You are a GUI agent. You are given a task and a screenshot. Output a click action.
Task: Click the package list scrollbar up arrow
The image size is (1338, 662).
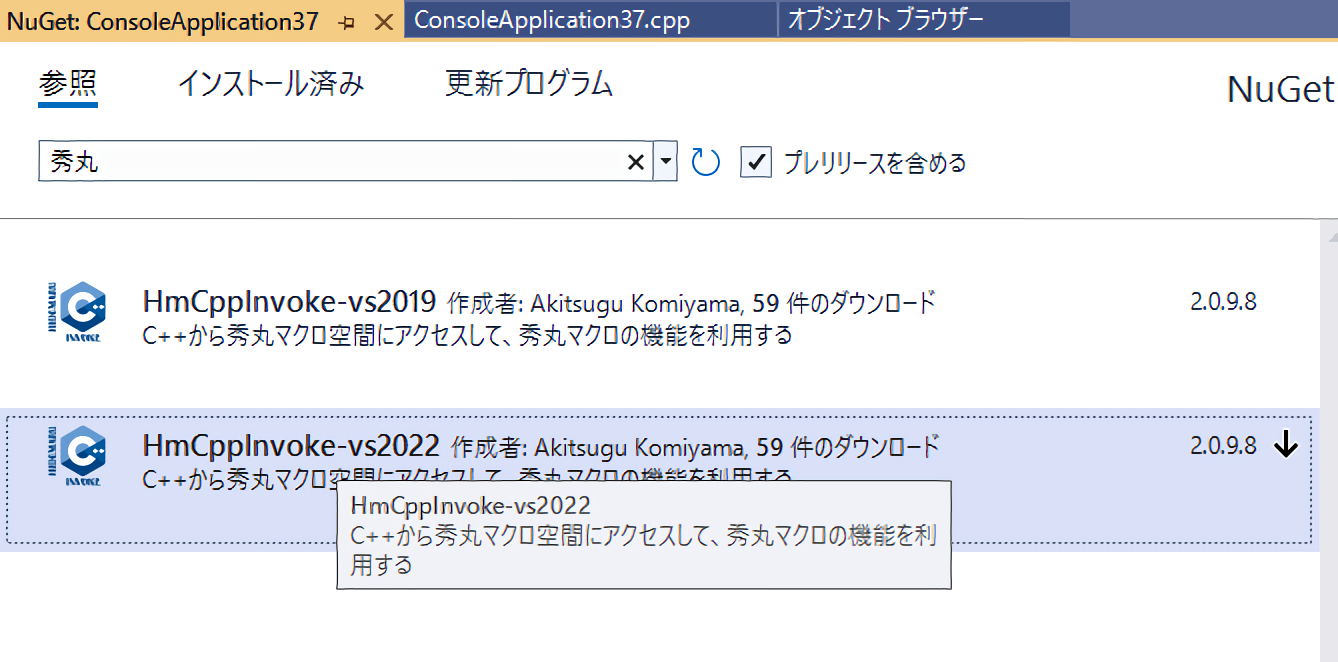pos(1330,236)
